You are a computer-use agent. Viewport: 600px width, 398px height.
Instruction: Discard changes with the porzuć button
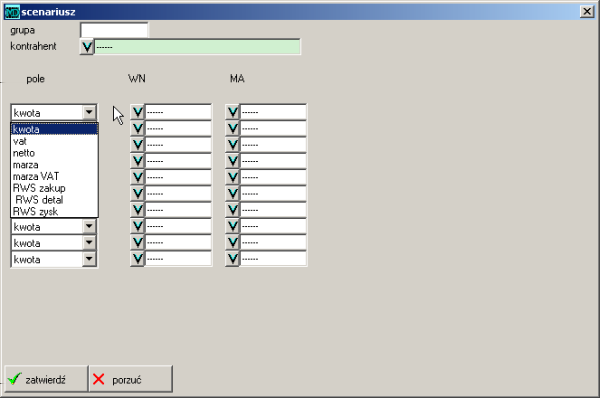[131, 379]
